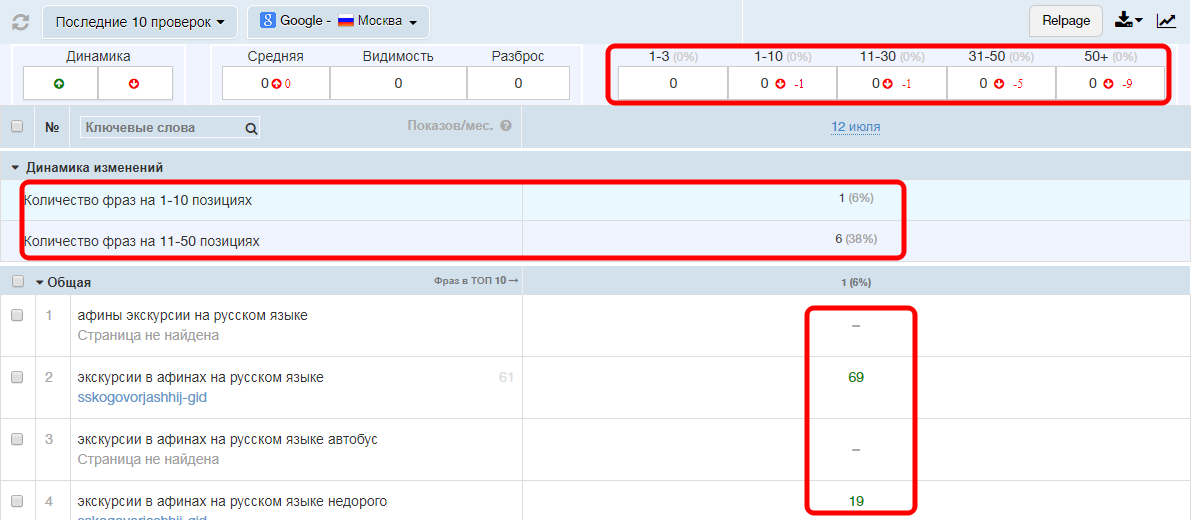Click the help icon beside Показов/мес.
The width and height of the screenshot is (1195, 520).
coord(506,126)
